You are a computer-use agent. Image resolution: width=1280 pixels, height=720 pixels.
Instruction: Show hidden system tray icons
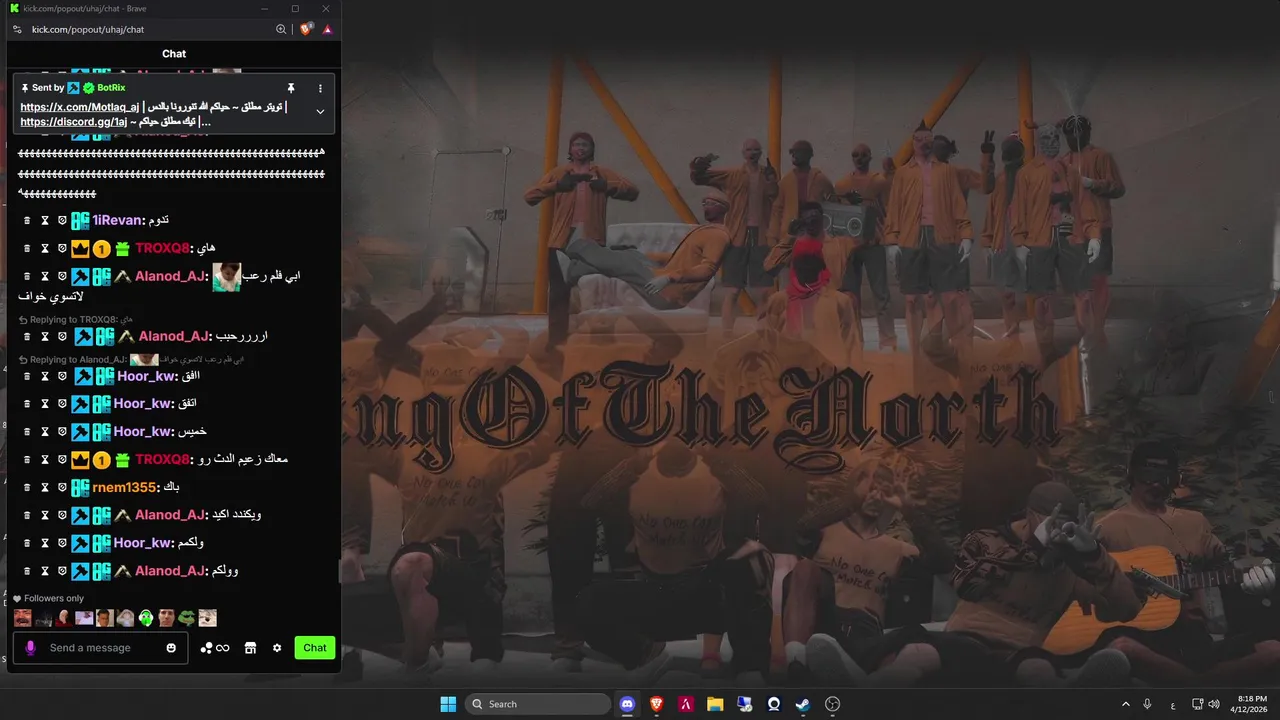(x=1126, y=704)
